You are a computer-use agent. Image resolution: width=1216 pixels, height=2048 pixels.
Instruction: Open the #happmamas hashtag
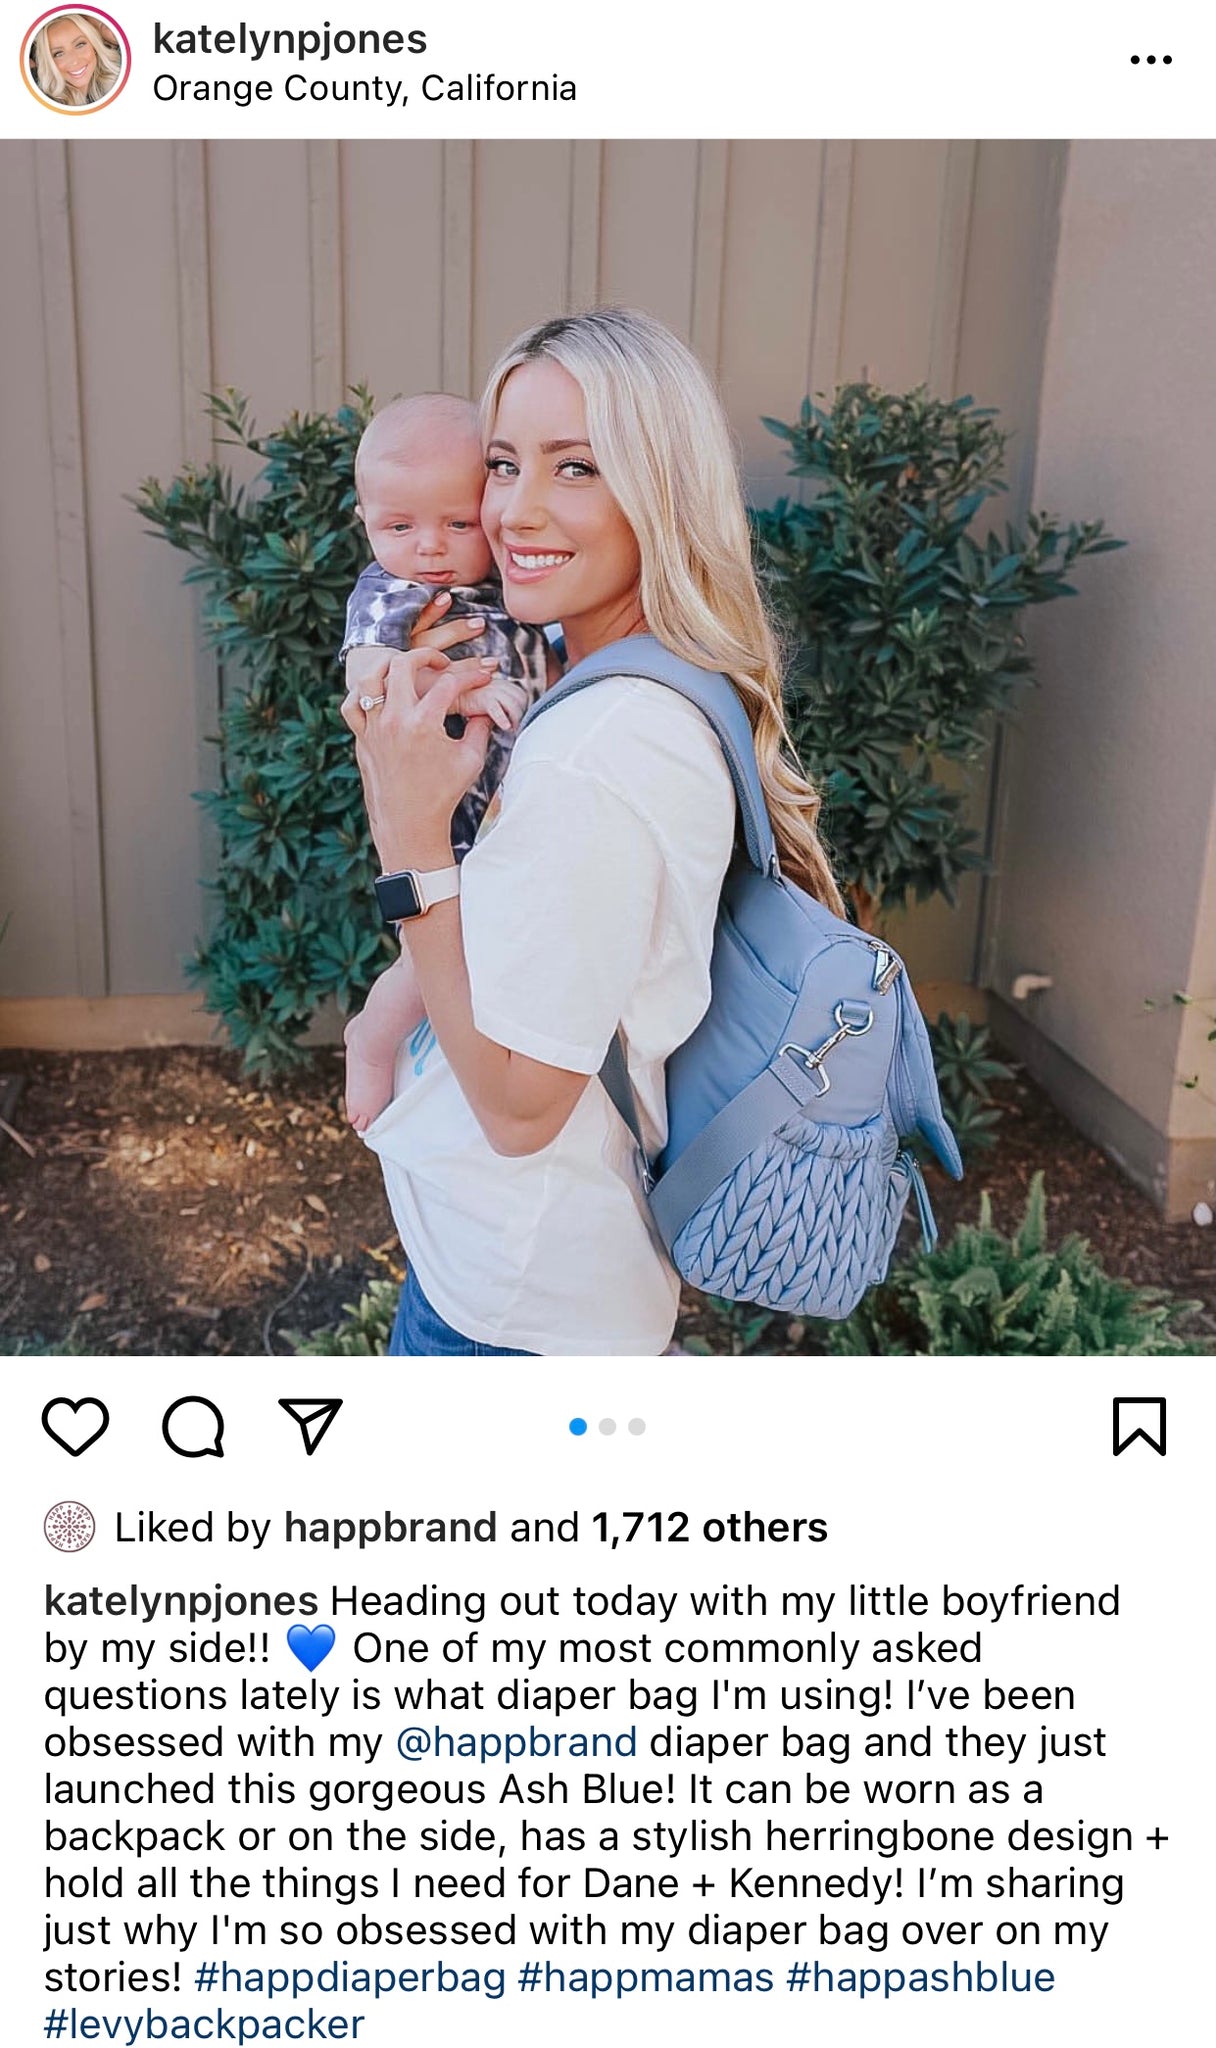(x=646, y=1977)
